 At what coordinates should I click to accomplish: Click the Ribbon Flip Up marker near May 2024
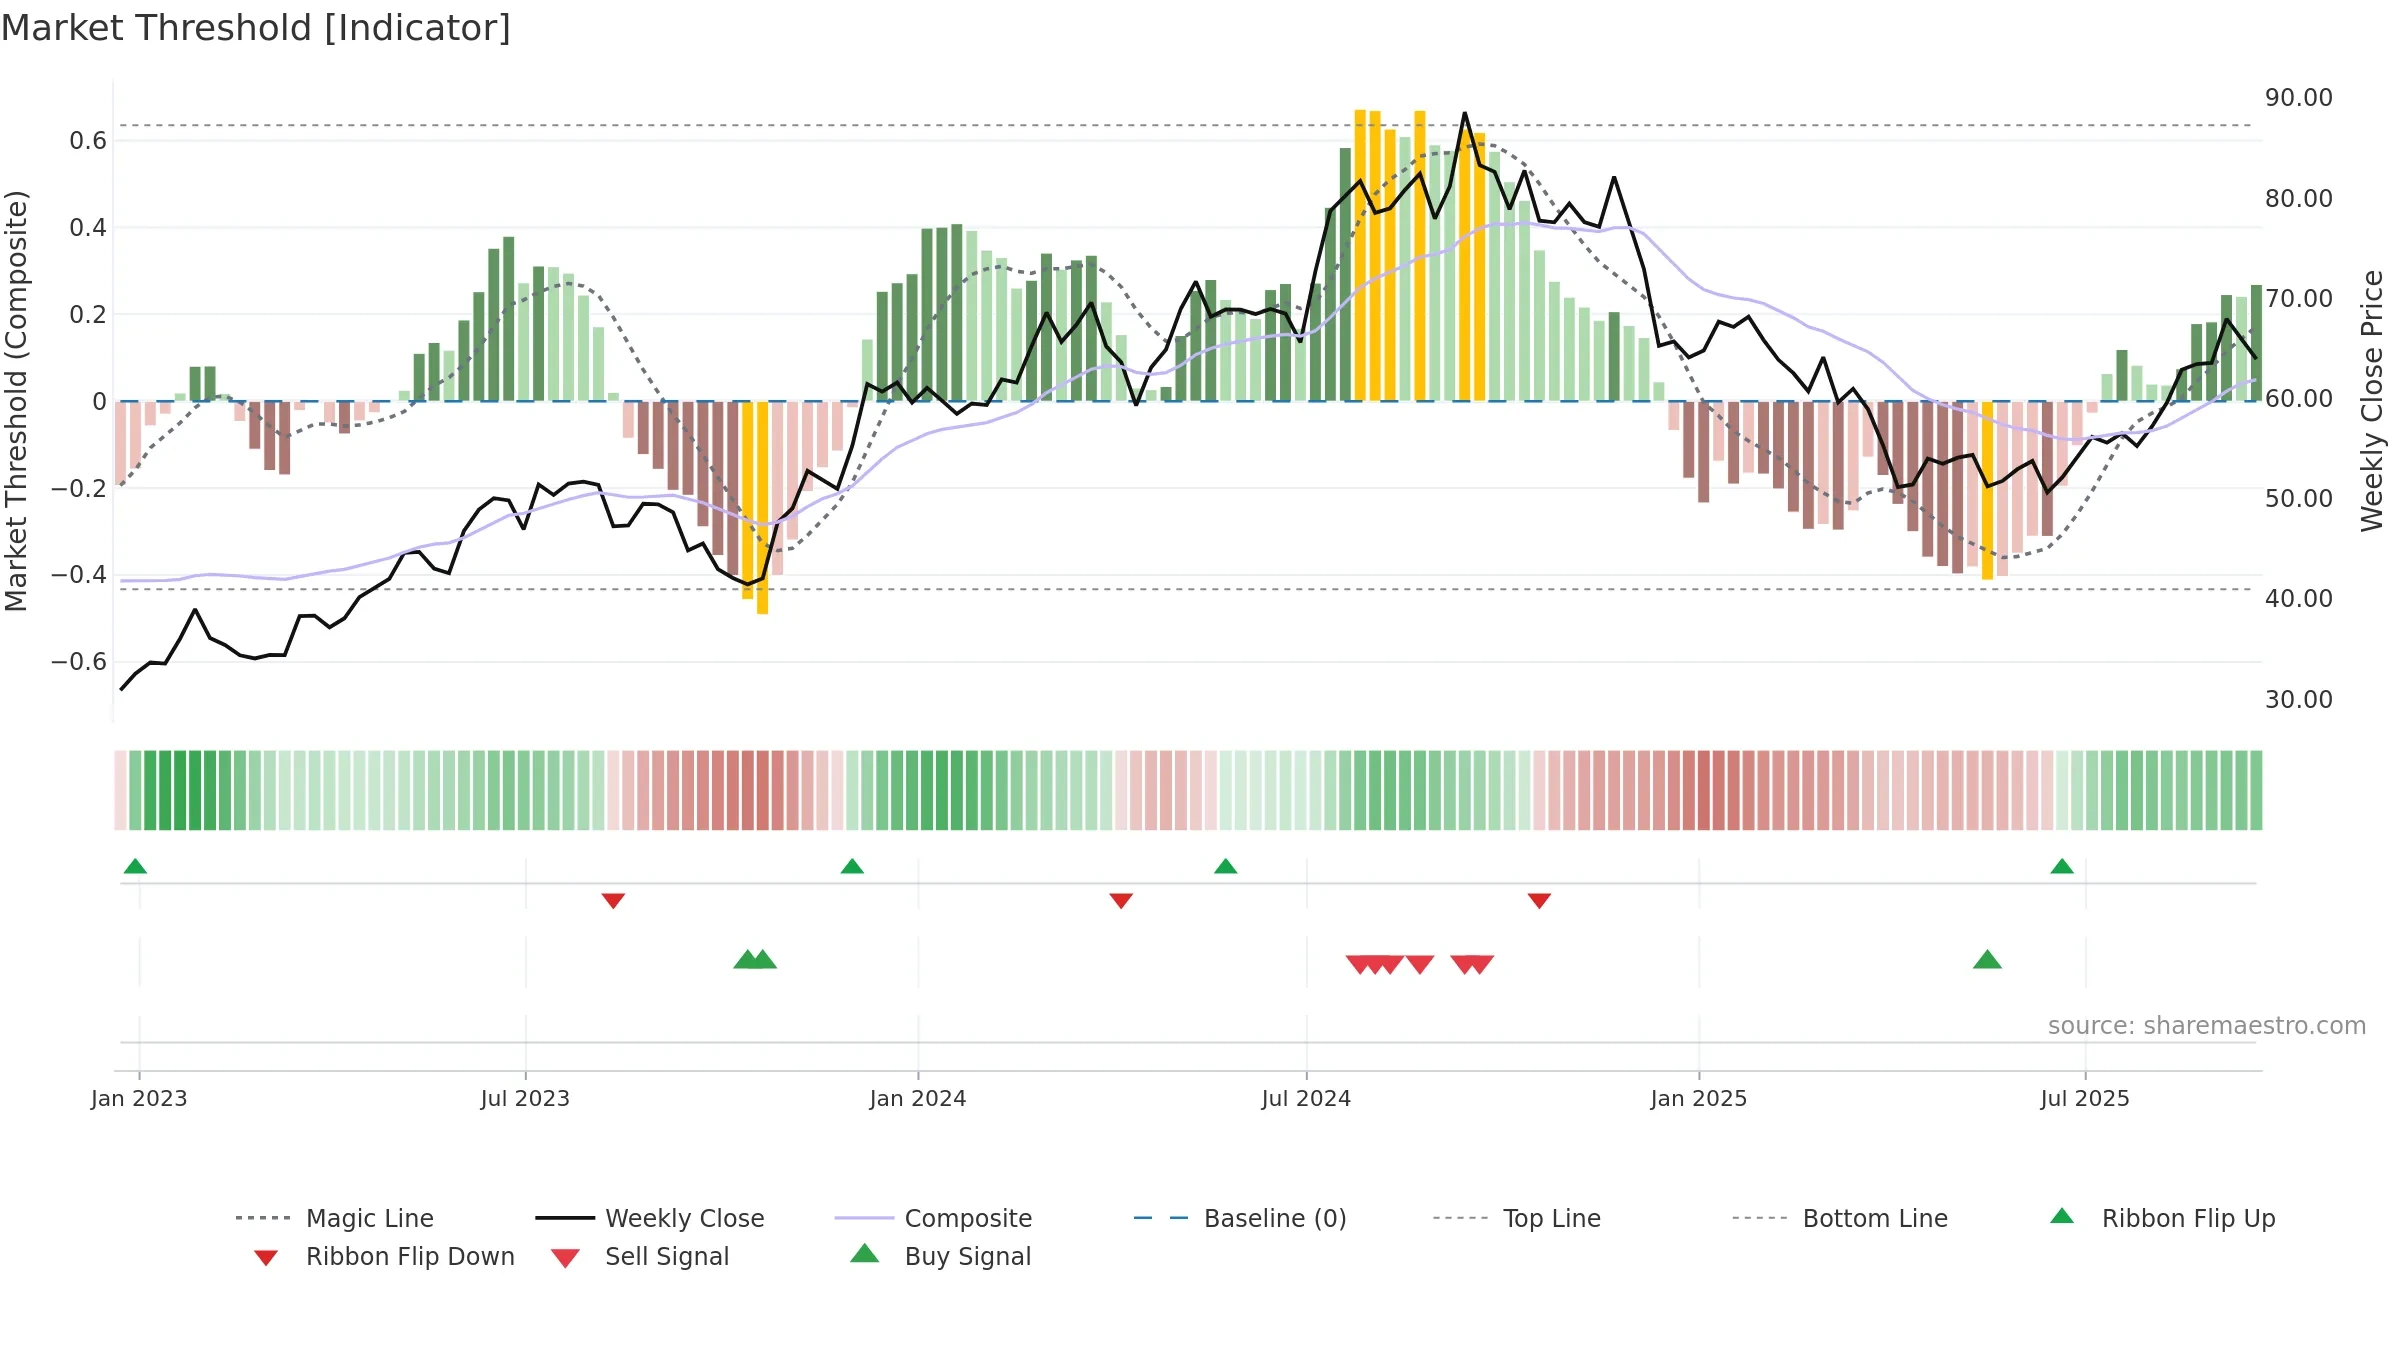1225,866
